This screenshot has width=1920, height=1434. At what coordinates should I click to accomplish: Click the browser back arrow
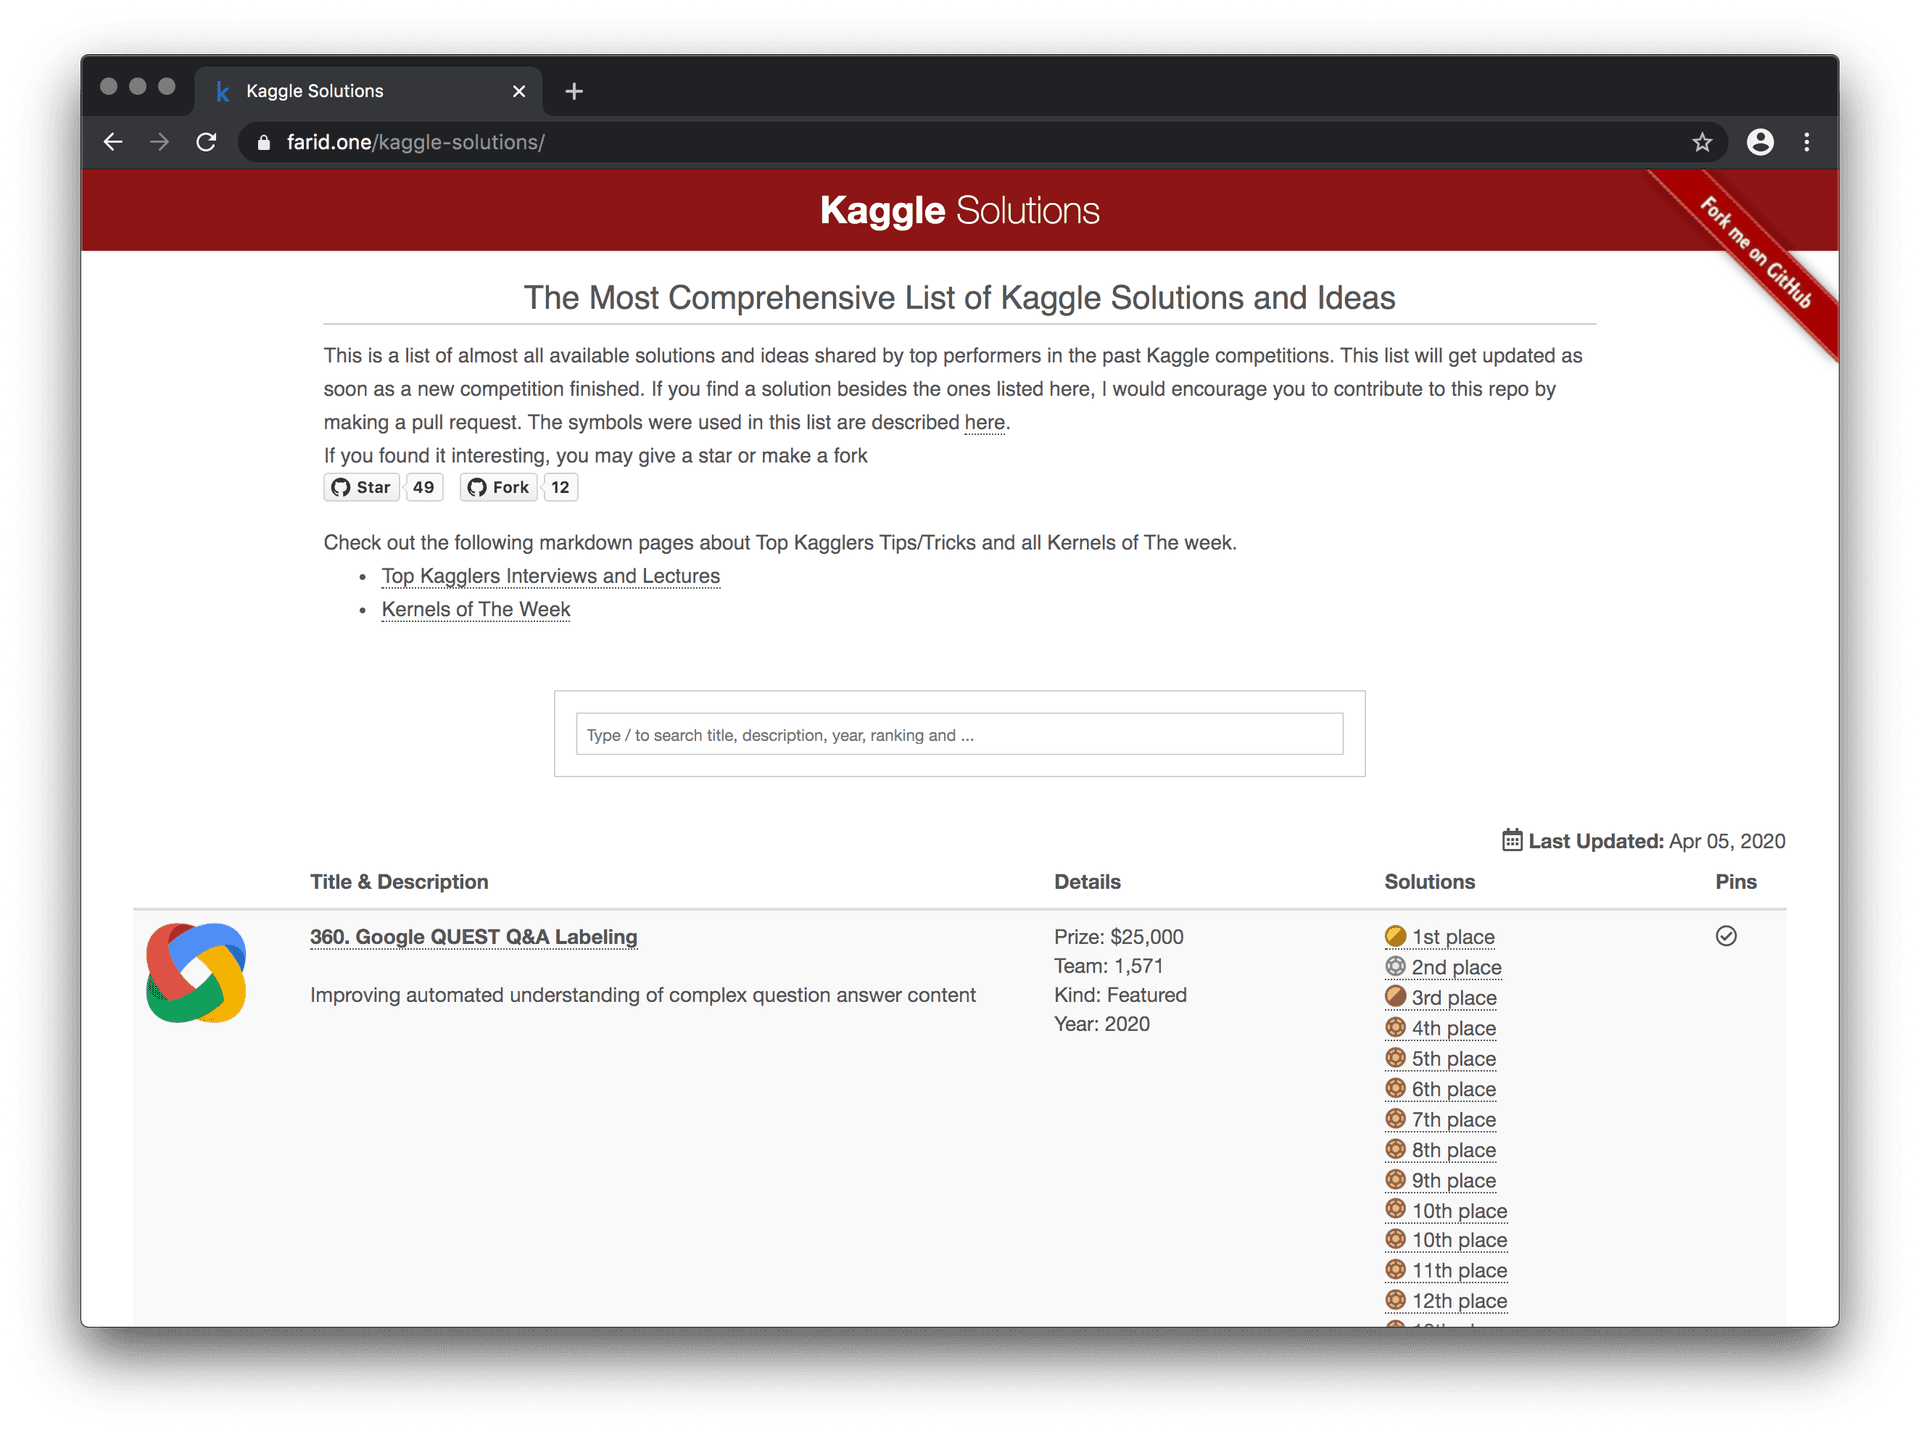113,142
